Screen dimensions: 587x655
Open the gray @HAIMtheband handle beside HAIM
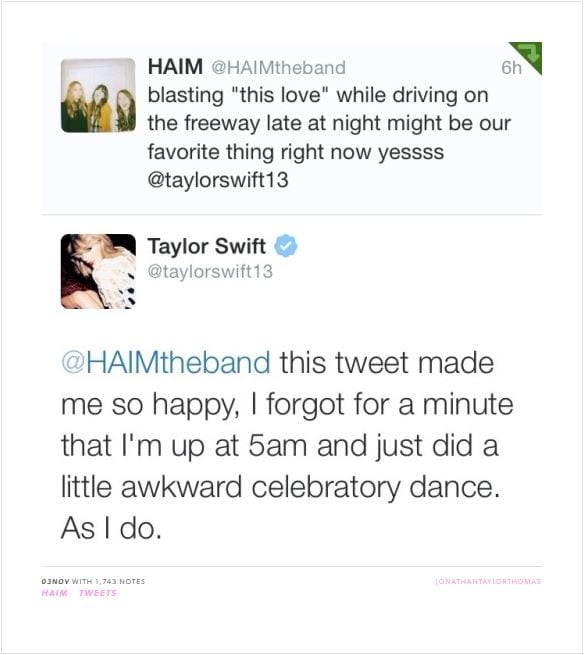coord(279,67)
